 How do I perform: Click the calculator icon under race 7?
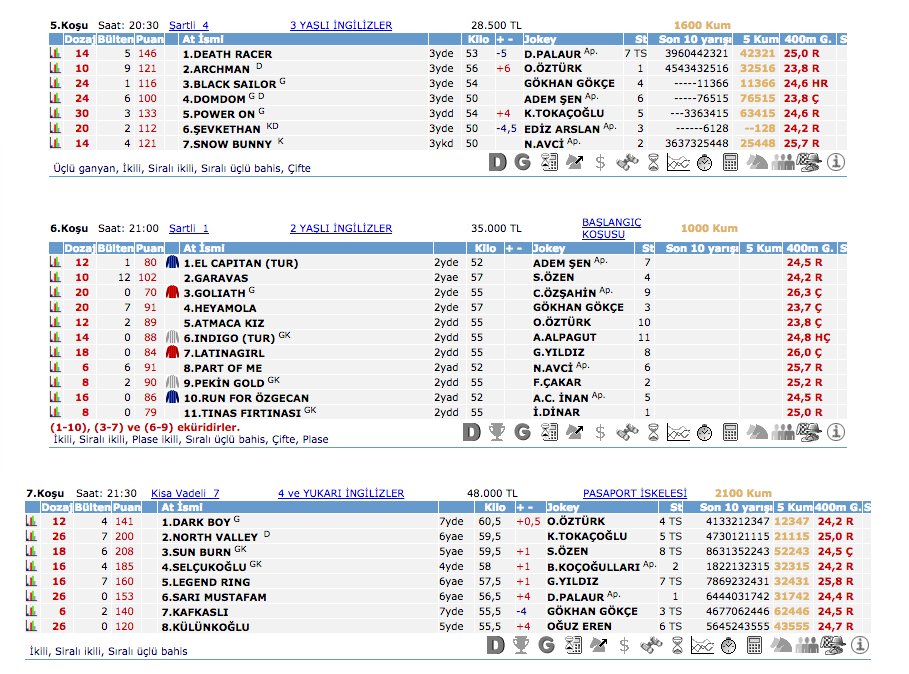point(755,646)
